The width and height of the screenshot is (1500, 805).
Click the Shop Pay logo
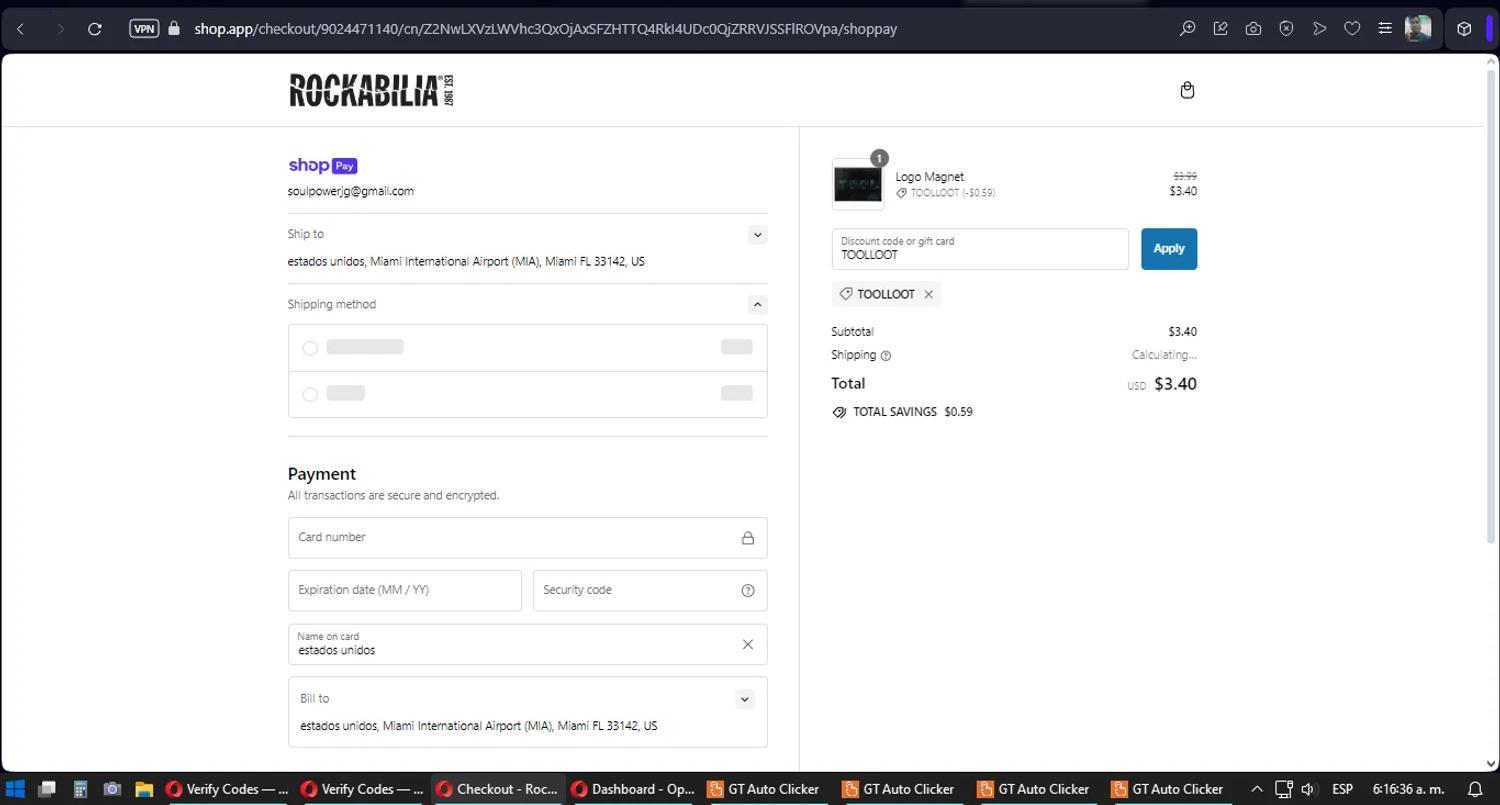[322, 166]
